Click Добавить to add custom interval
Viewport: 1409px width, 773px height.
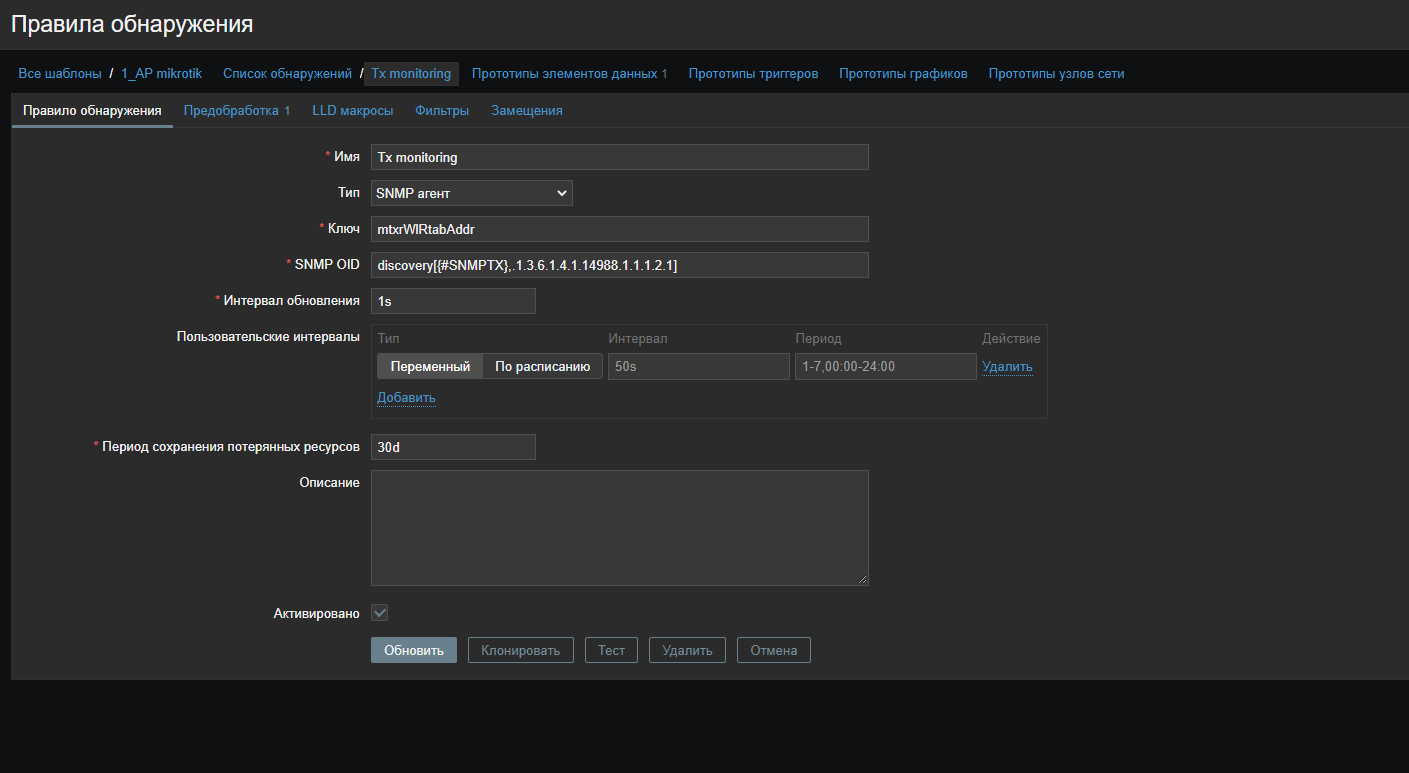(406, 398)
